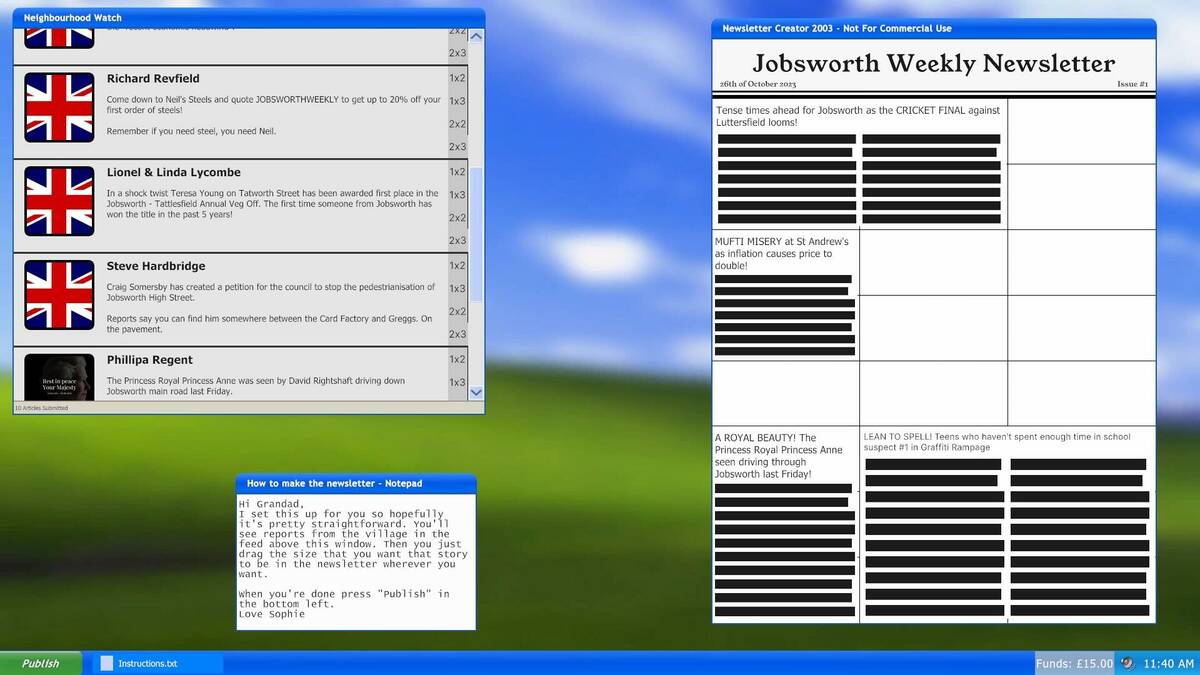Select 1x3 size for Lionel & Linda story

[457, 195]
